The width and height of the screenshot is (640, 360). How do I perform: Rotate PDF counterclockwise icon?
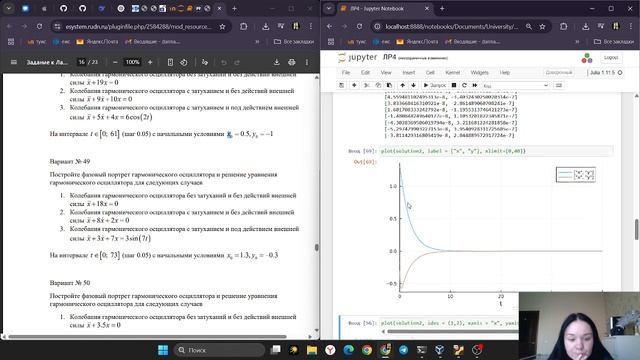(184, 62)
